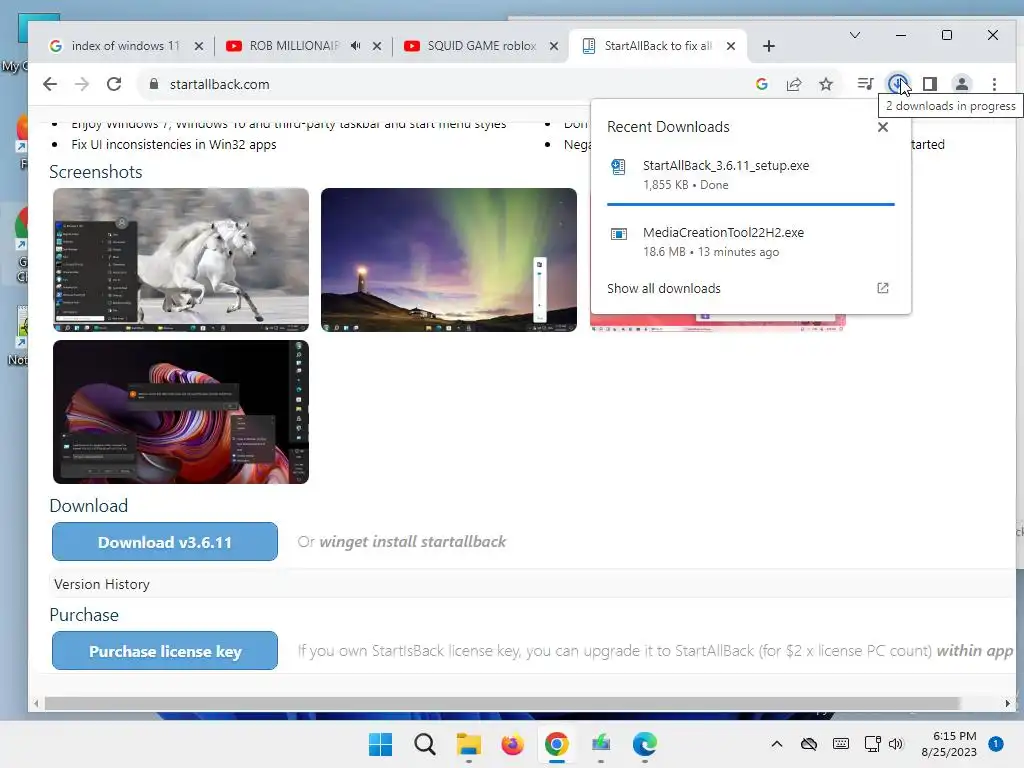Expand Version History section

[102, 584]
